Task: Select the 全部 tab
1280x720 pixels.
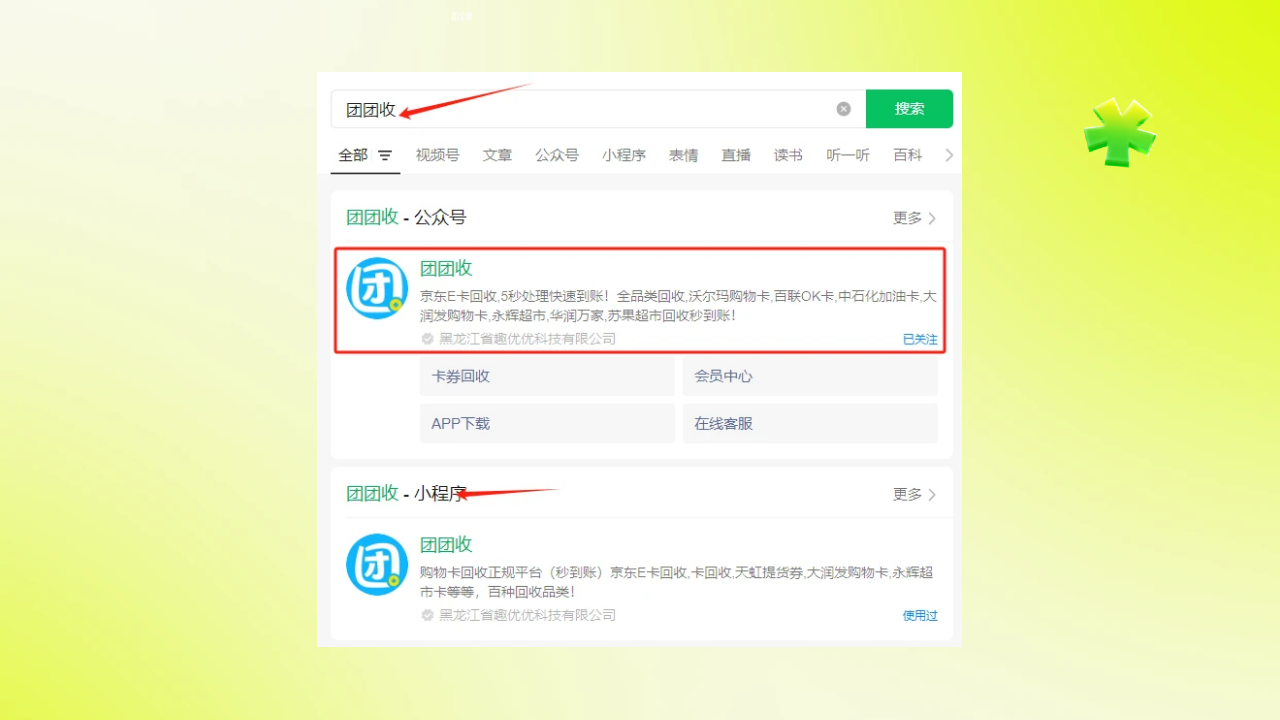Action: pos(353,155)
